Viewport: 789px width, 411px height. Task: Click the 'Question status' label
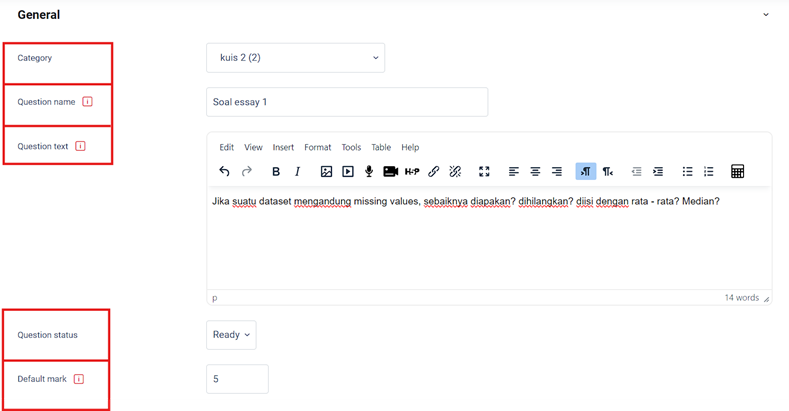point(47,335)
